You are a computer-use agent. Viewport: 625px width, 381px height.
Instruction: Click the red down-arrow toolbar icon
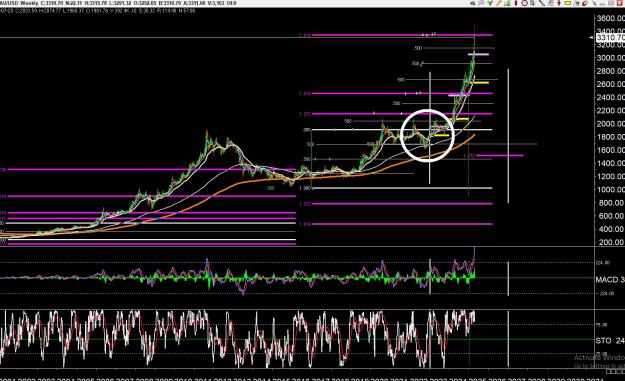559,3
